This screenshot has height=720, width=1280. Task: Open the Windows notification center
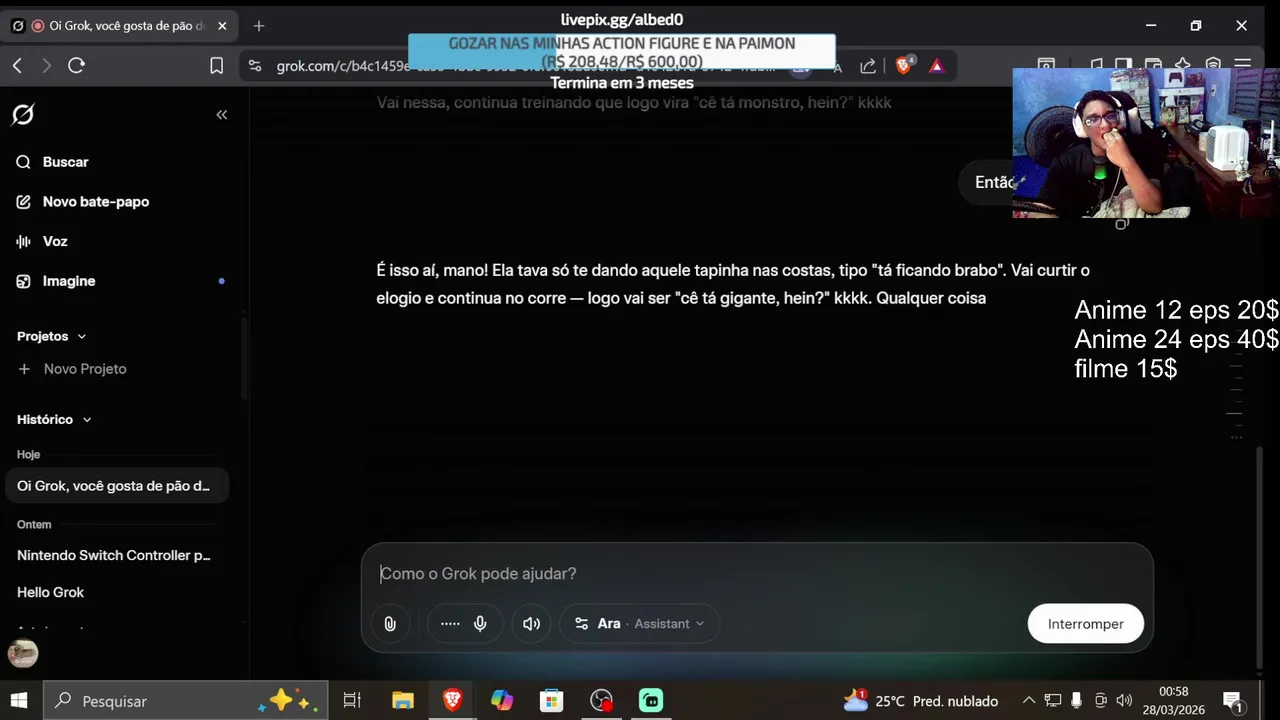pos(1233,701)
